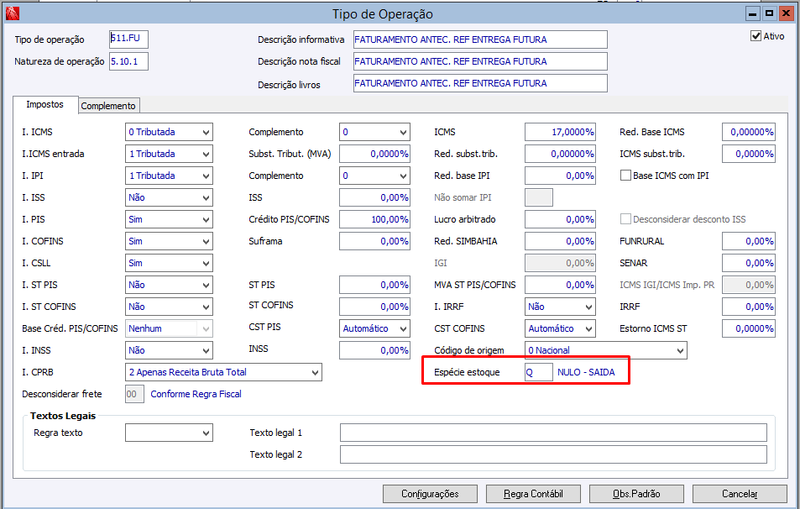
Task: Open the I. CSLL dropdown
Action: point(169,263)
